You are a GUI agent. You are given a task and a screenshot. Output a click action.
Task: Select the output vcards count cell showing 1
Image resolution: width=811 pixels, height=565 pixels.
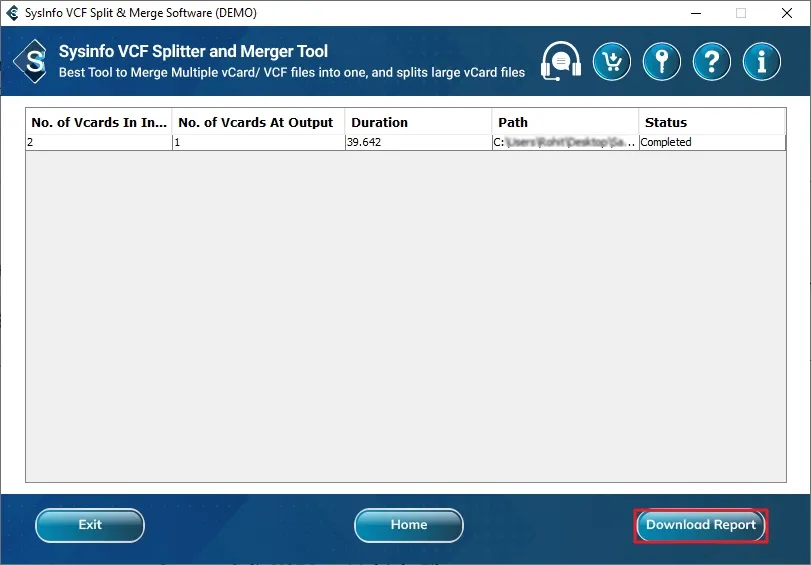[258, 142]
